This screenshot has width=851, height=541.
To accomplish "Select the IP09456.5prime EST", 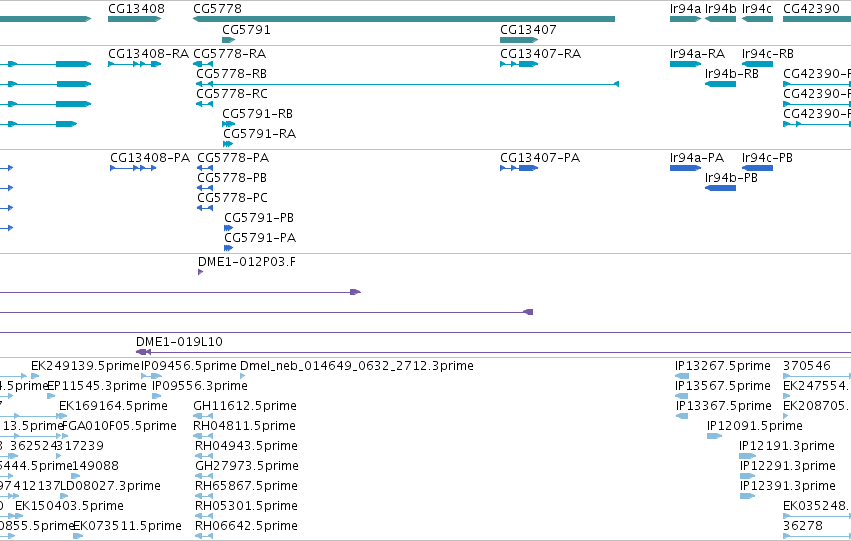I will click(151, 376).
